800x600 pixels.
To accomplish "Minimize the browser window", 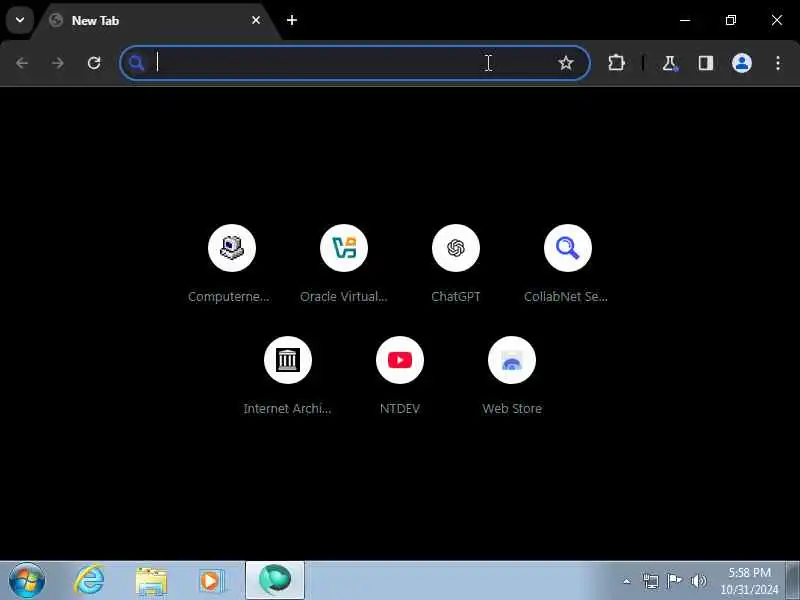I will (x=685, y=20).
